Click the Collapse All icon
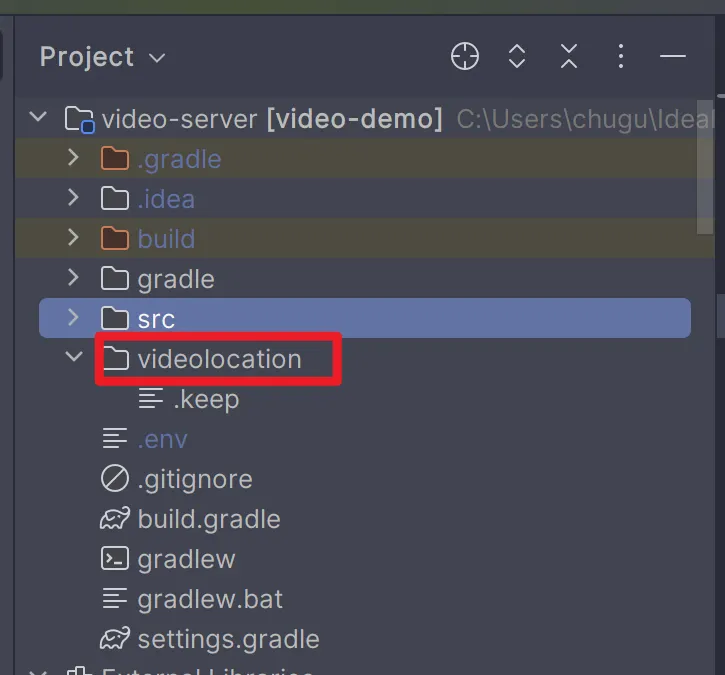This screenshot has height=675, width=725. tap(569, 57)
